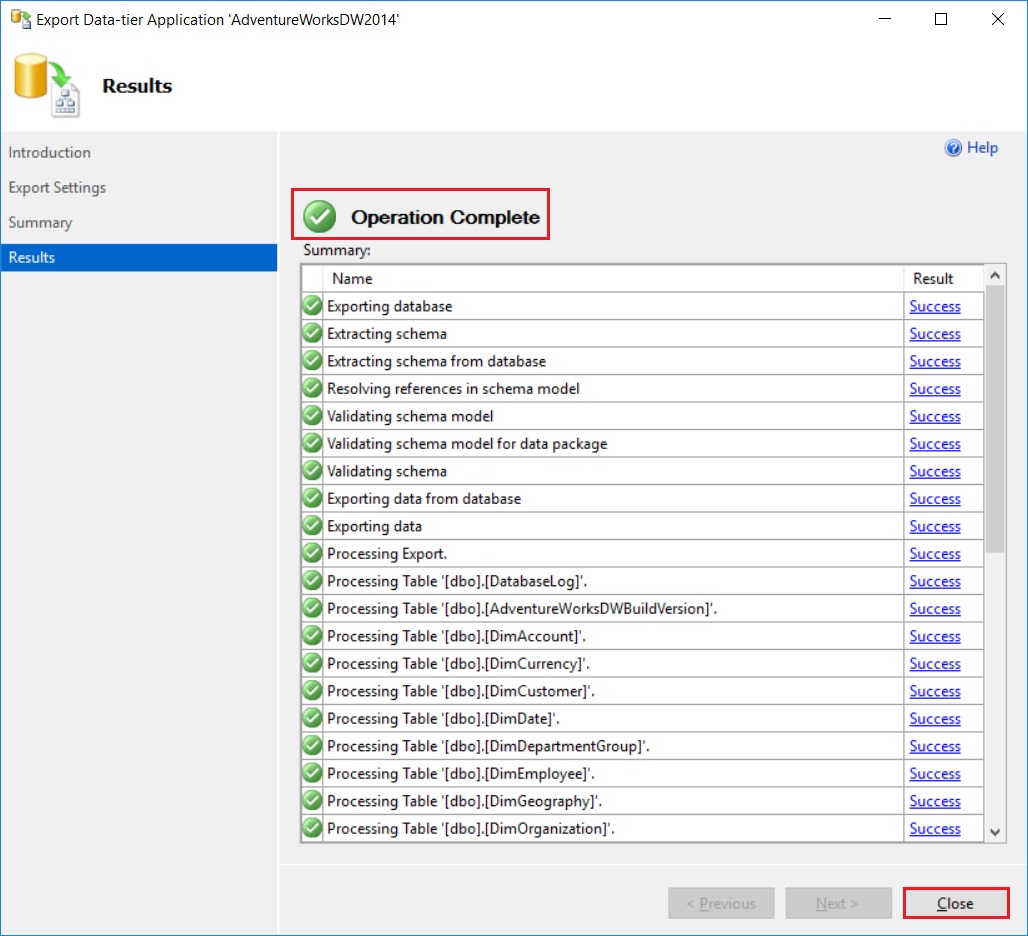The width and height of the screenshot is (1028, 936).
Task: Click the scroll down arrow of results list
Action: 995,832
